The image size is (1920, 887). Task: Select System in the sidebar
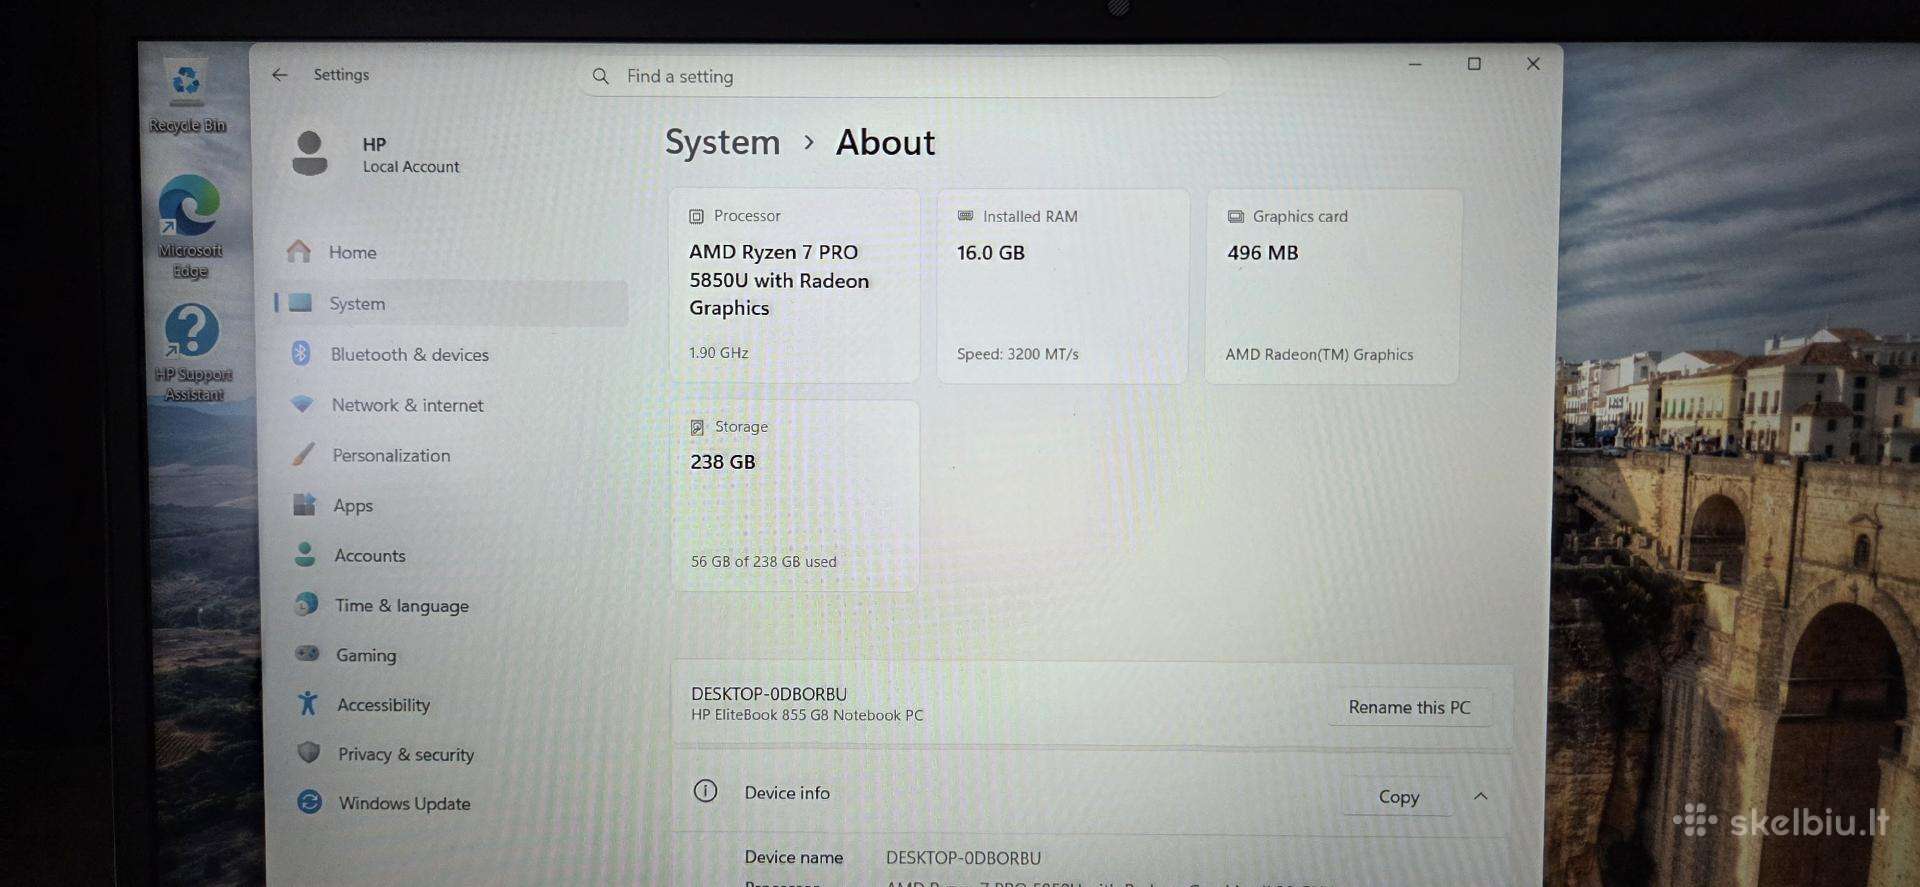tap(450, 303)
